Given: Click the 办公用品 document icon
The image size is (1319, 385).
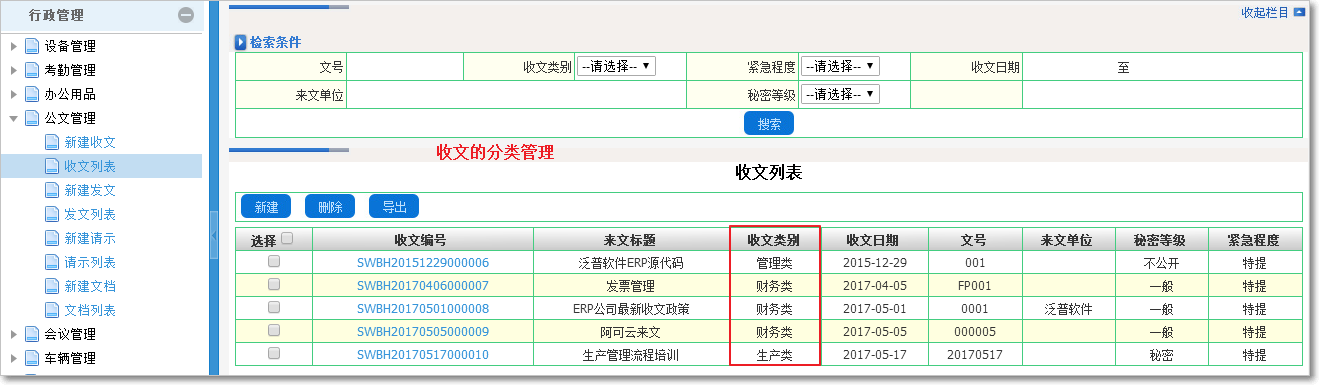Looking at the screenshot, I should (x=32, y=94).
